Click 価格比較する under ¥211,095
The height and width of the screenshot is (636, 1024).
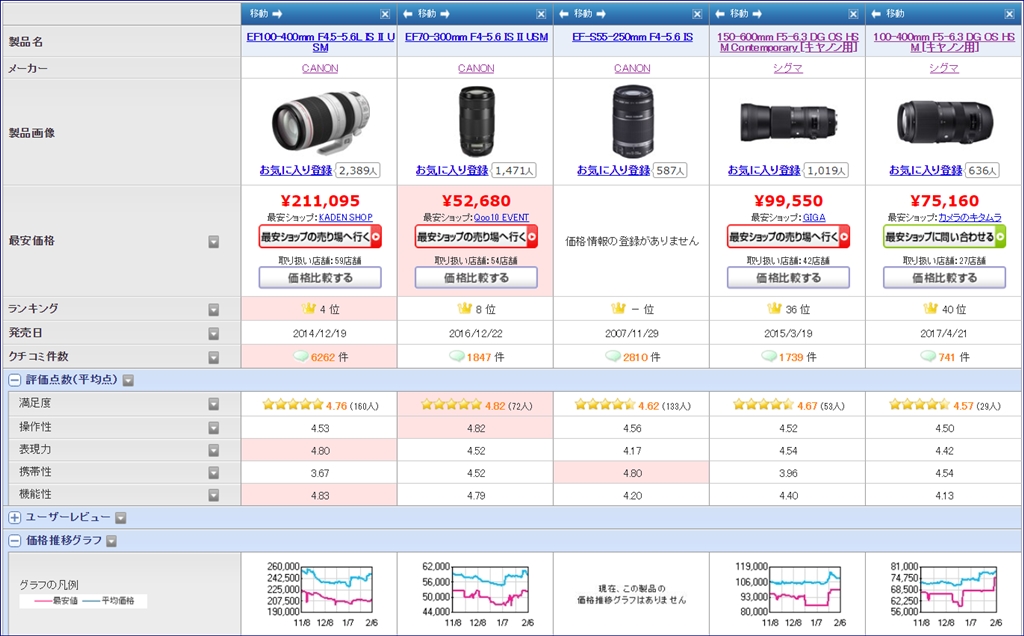point(320,278)
